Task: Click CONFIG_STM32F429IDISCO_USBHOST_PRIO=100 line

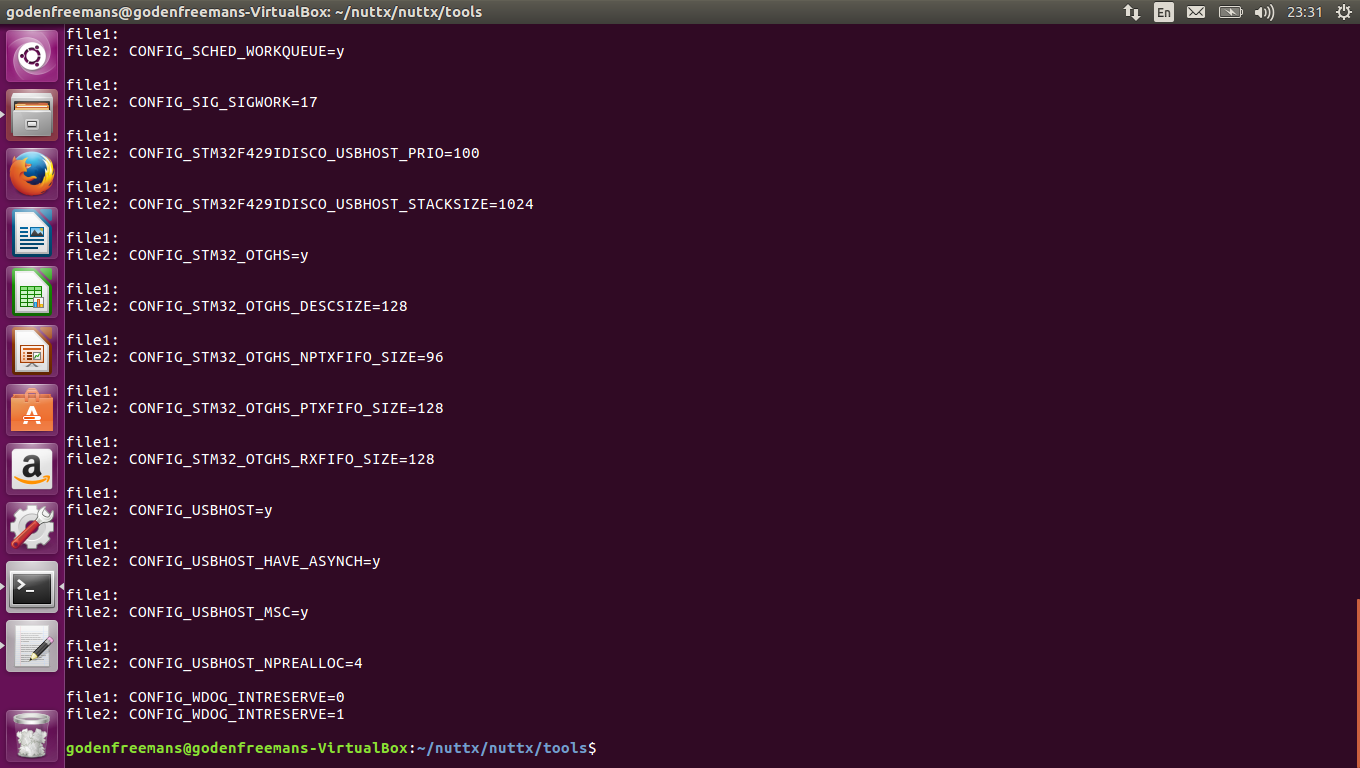Action: tap(273, 153)
